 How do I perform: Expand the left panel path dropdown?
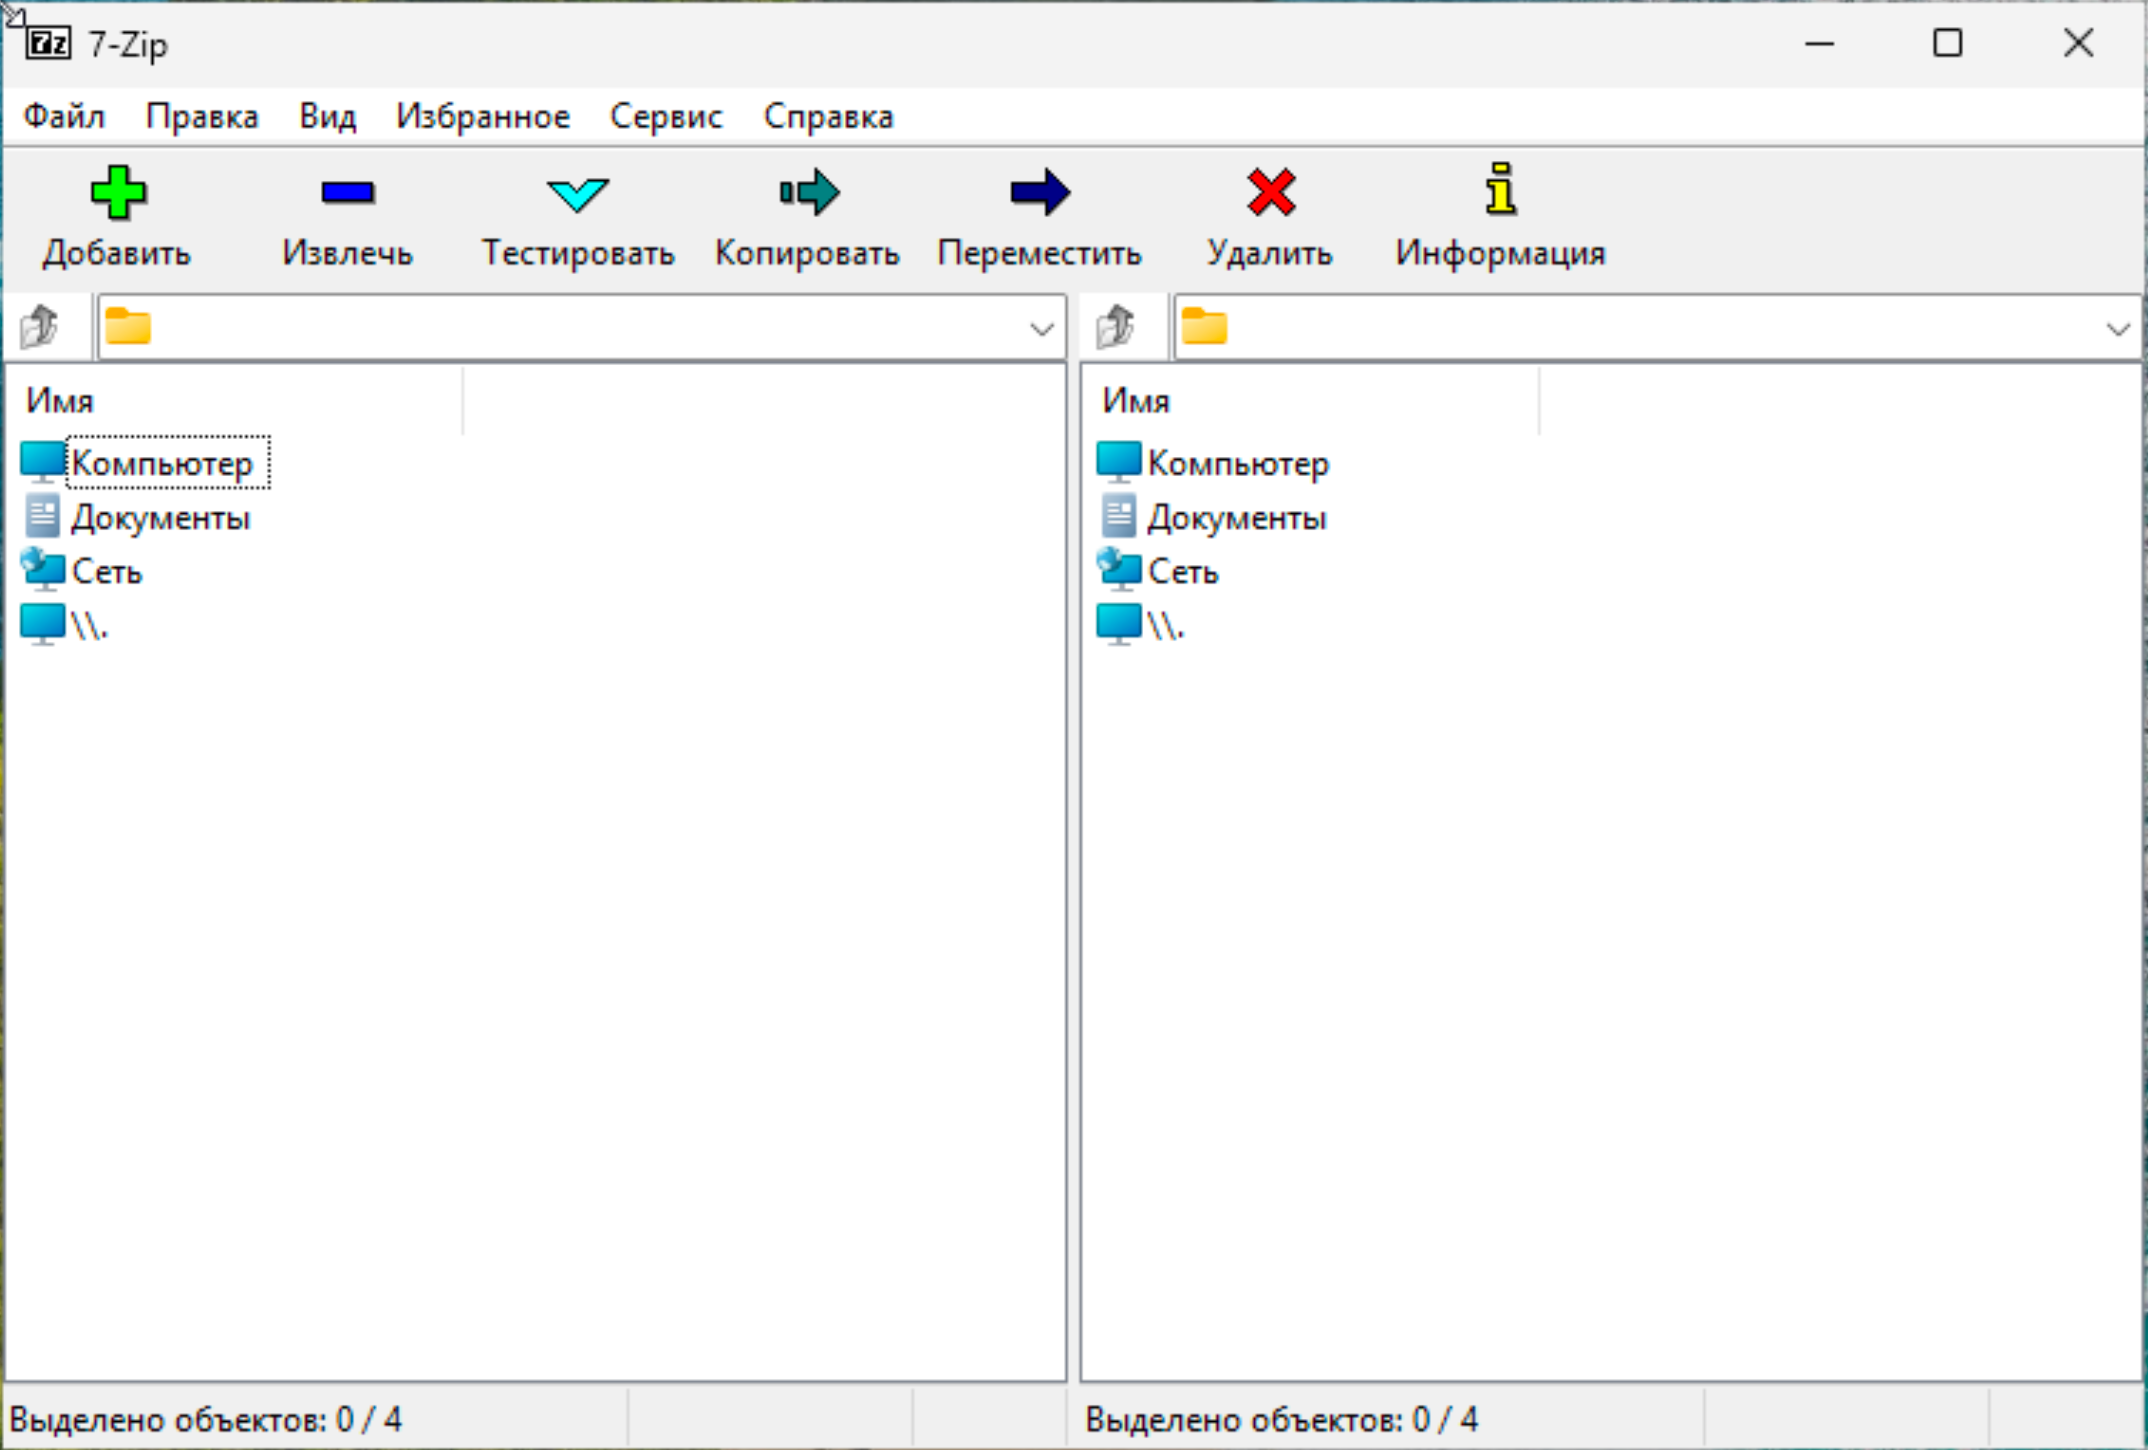click(x=1042, y=328)
